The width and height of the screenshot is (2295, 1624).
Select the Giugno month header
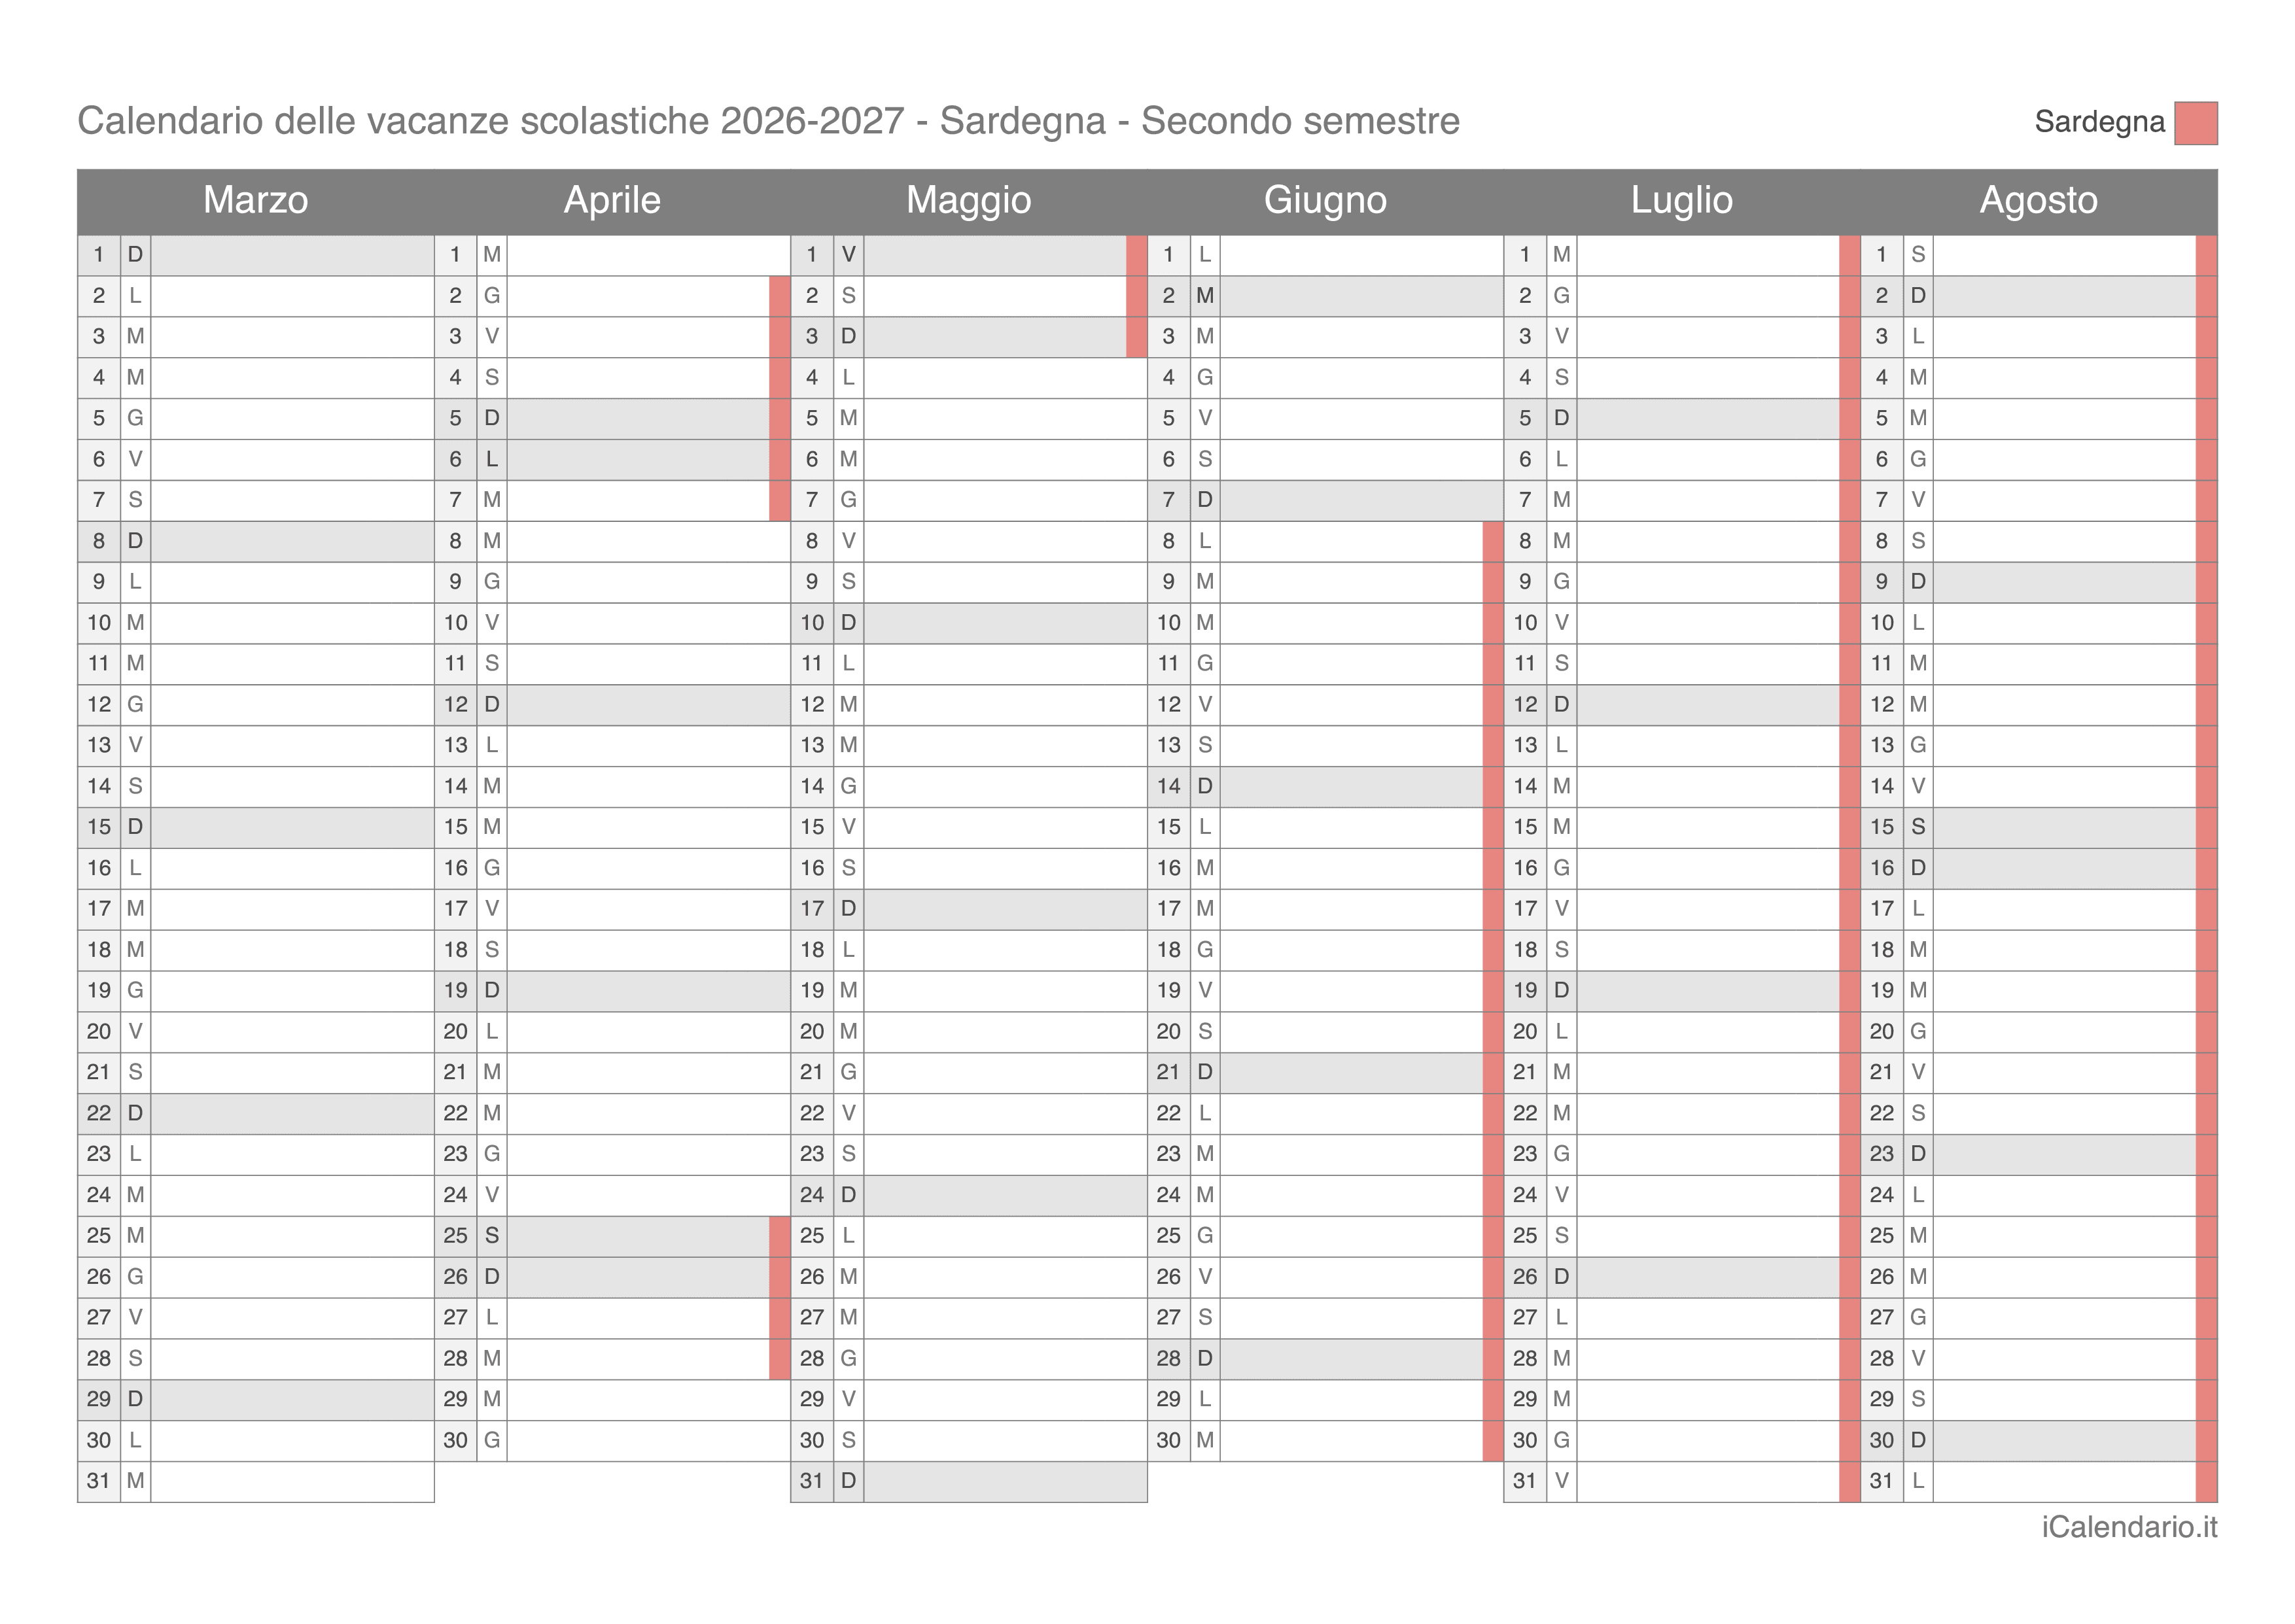coord(1325,201)
